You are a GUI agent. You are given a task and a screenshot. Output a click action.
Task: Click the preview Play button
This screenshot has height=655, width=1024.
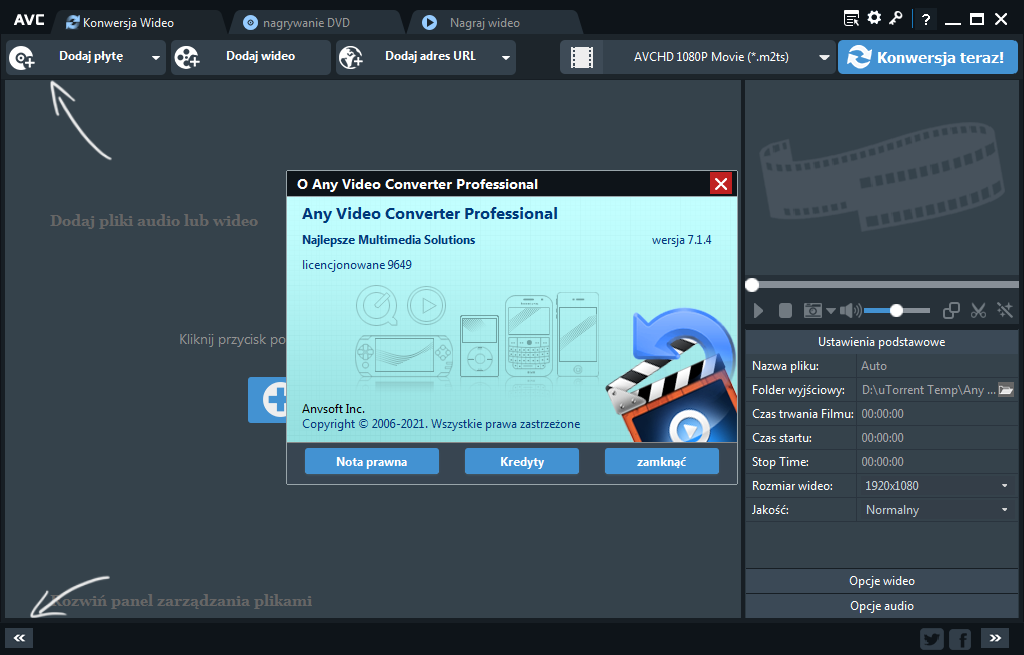pos(758,311)
